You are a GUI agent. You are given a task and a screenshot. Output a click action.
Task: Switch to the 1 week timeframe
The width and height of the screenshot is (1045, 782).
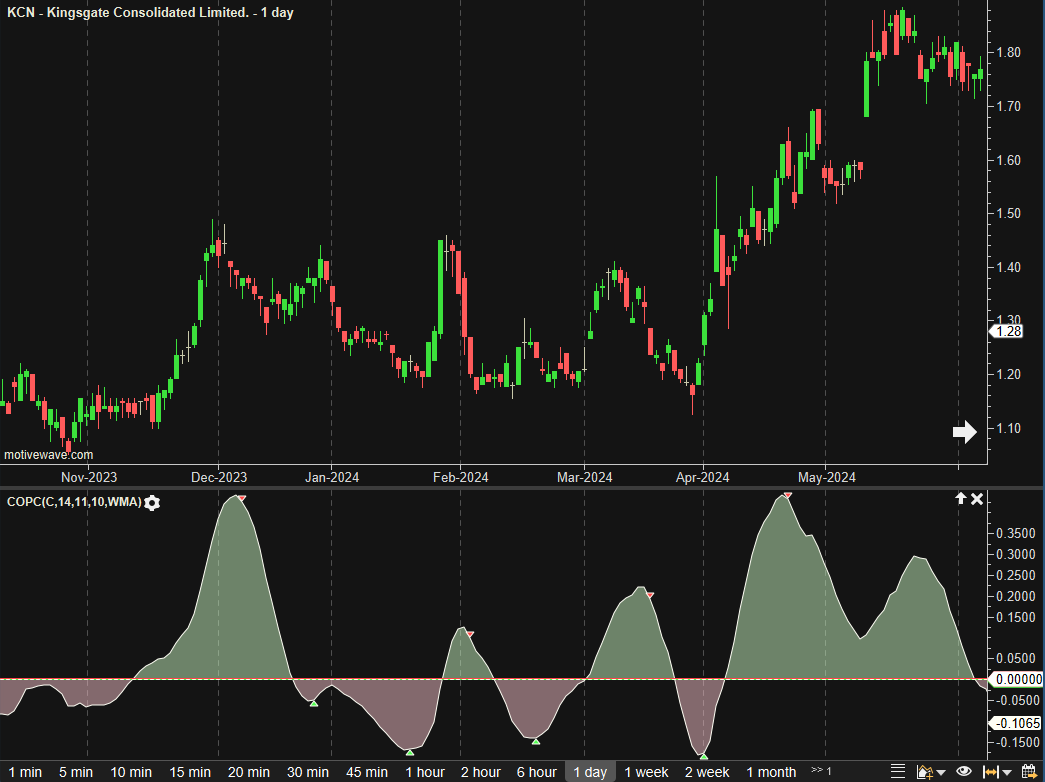(x=646, y=772)
